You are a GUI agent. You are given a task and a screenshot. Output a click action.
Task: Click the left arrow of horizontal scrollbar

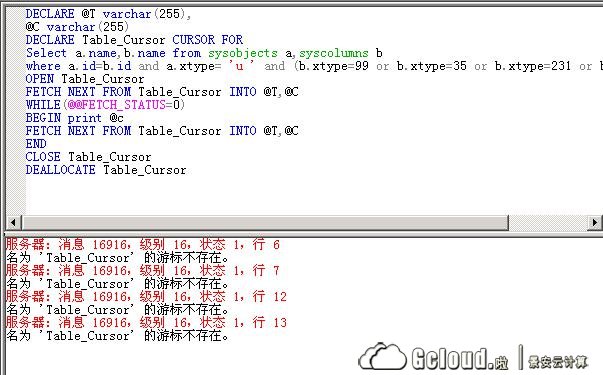(x=13, y=222)
